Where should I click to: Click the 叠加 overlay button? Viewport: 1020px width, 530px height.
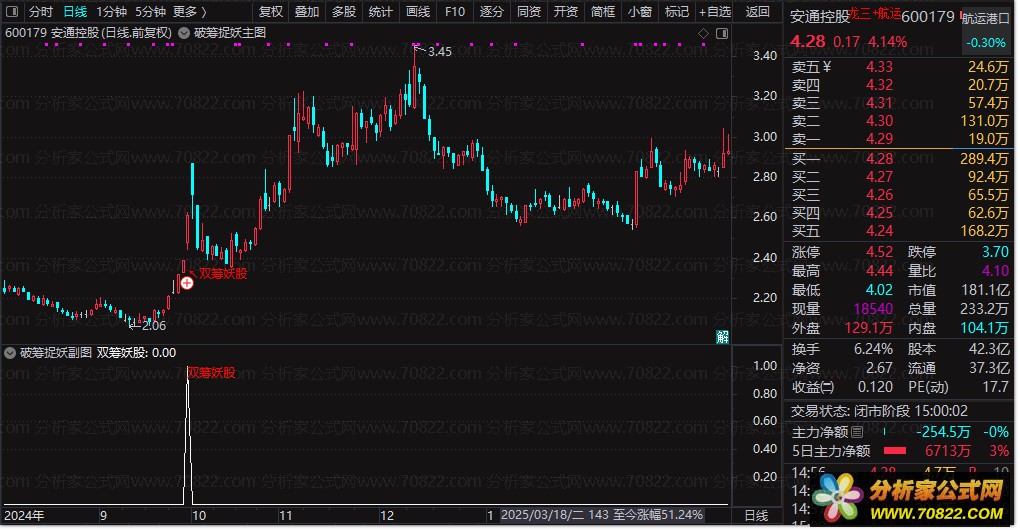307,12
